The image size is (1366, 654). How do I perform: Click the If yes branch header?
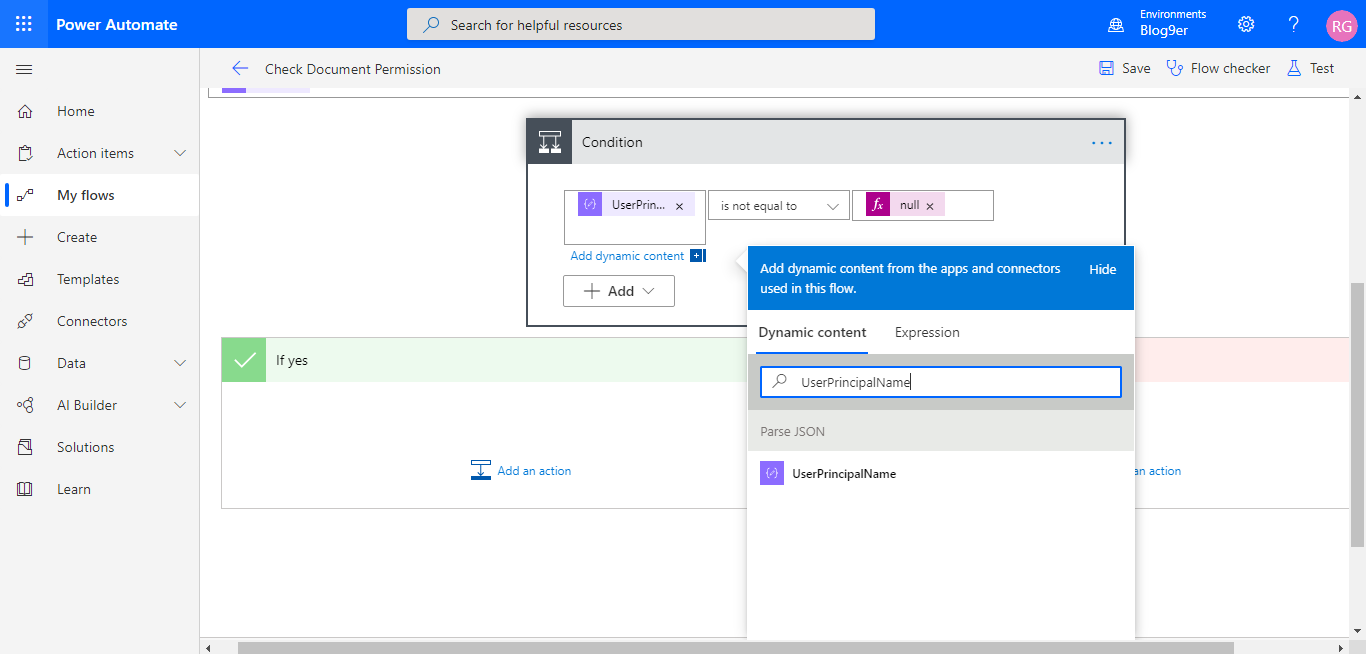(484, 360)
